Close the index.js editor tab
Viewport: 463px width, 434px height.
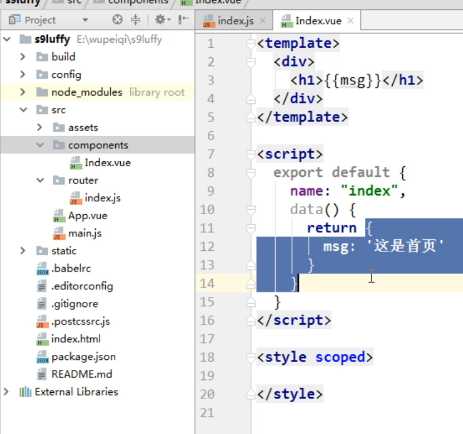coord(263,21)
